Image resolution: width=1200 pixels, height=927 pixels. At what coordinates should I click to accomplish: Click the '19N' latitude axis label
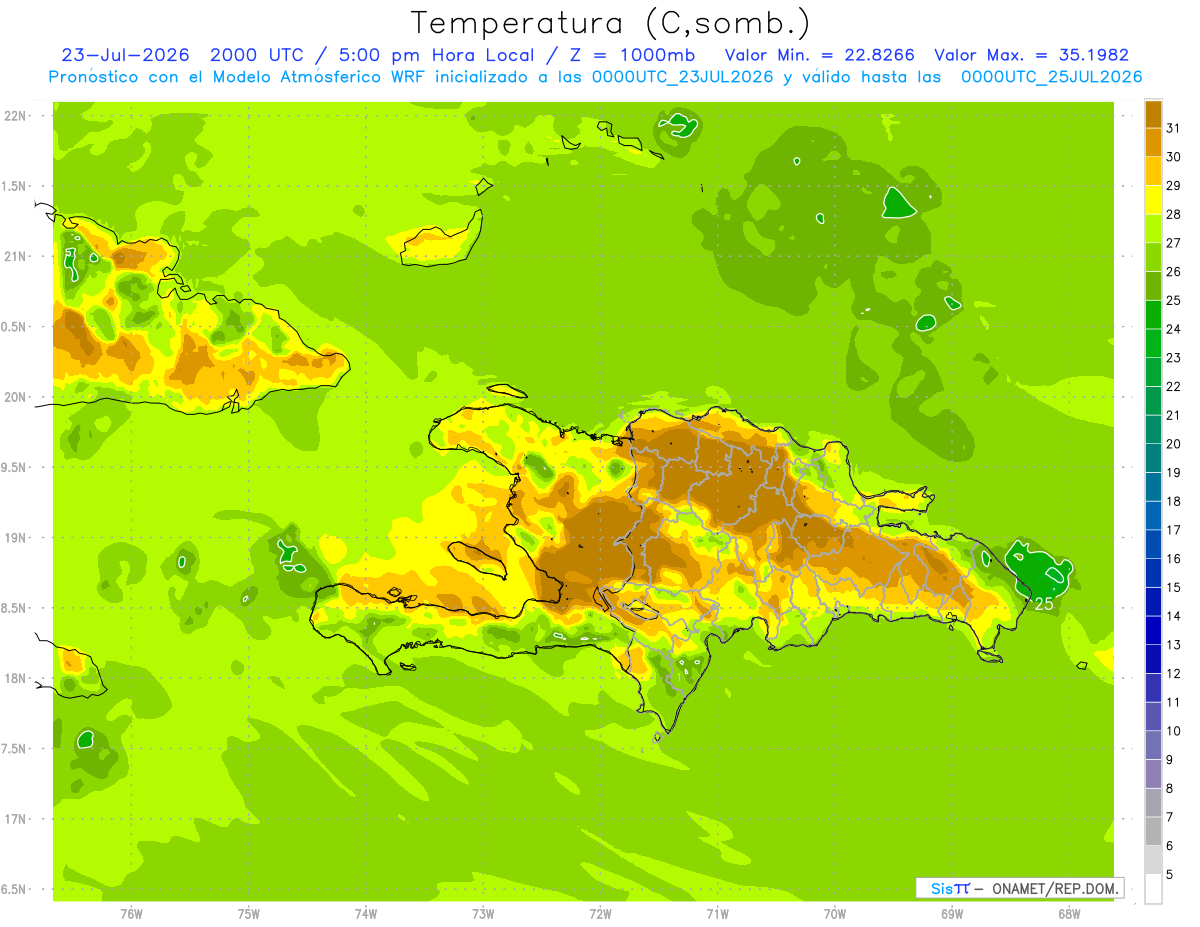(x=15, y=538)
